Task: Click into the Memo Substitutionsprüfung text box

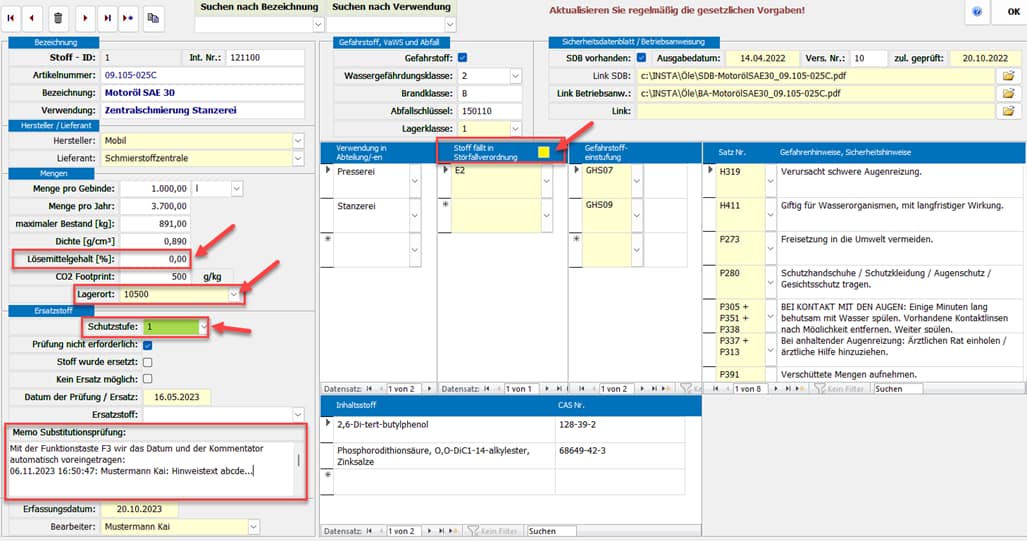Action: point(150,468)
